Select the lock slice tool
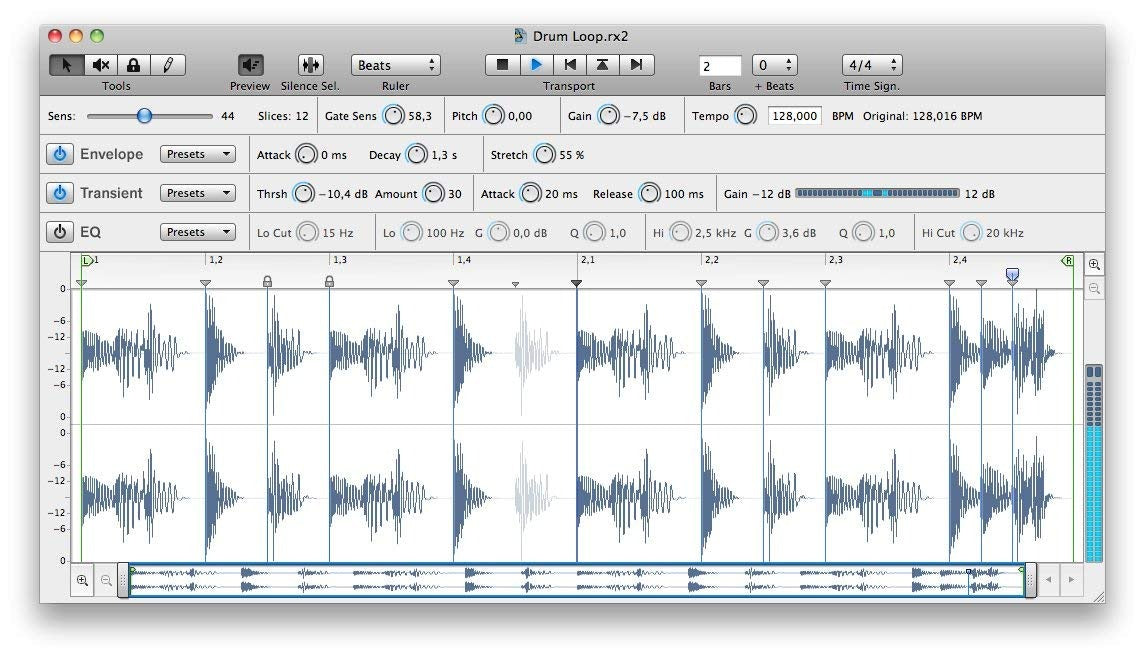This screenshot has width=1145, height=658. (x=133, y=65)
